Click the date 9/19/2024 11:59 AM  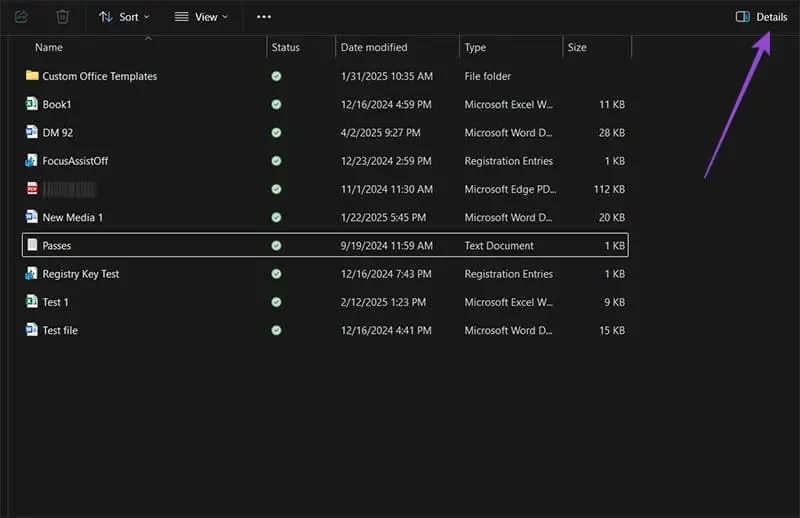pyautogui.click(x=387, y=245)
